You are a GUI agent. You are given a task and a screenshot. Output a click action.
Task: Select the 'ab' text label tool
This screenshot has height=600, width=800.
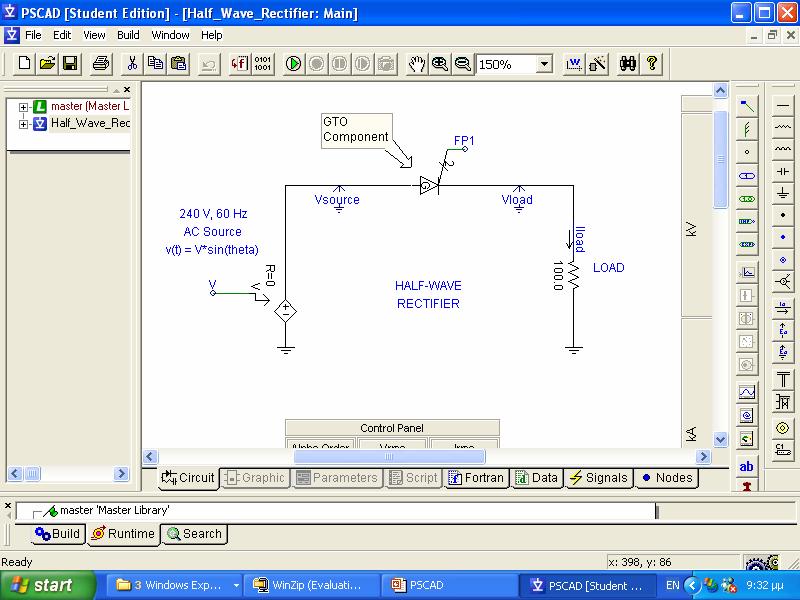coord(746,466)
